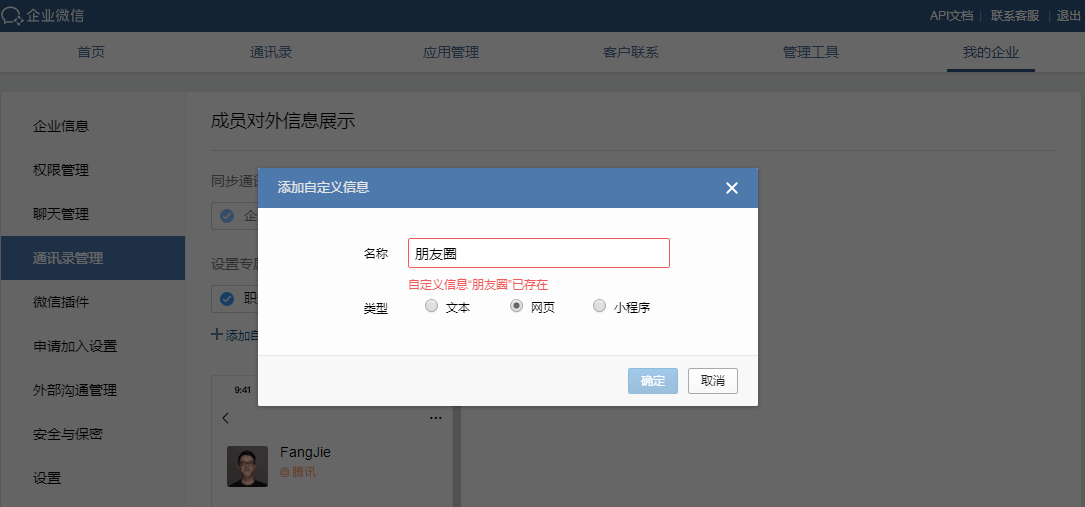The image size is (1085, 507).
Task: Switch to the 通讯录 tab
Action: pyautogui.click(x=271, y=53)
